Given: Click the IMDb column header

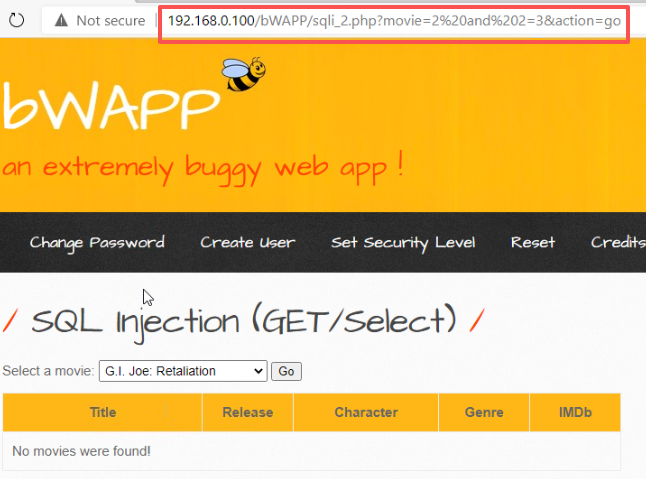Looking at the screenshot, I should [575, 412].
